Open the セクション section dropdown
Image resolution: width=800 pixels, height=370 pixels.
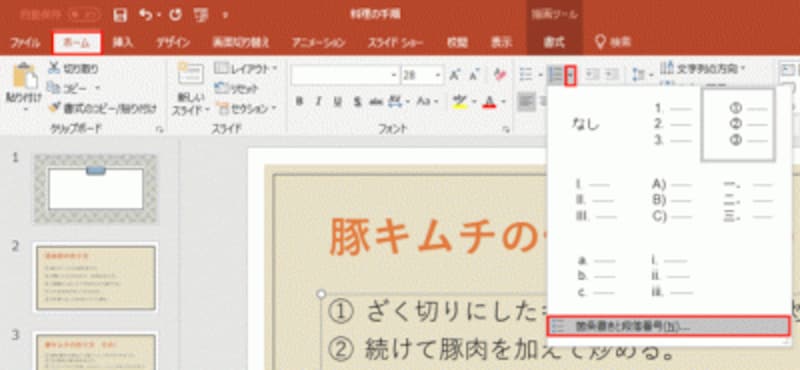coord(246,108)
